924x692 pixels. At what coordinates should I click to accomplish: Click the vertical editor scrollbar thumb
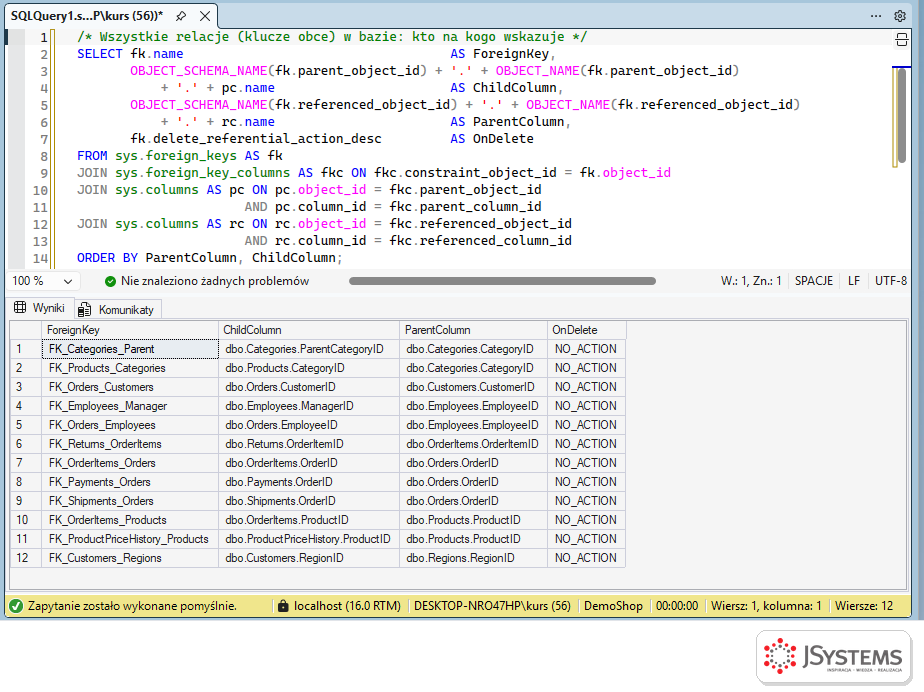coord(902,116)
